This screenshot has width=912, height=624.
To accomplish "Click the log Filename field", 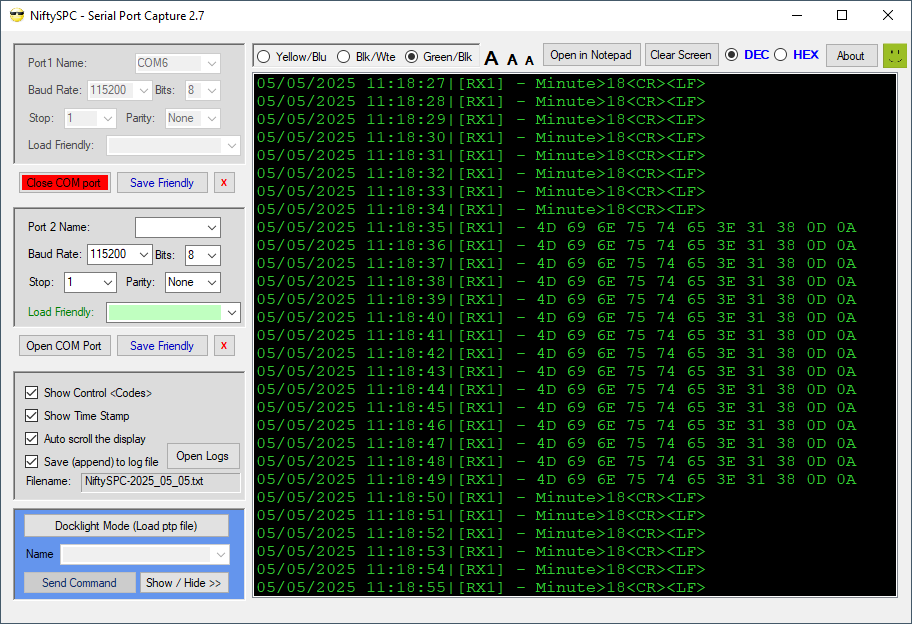I will point(161,482).
